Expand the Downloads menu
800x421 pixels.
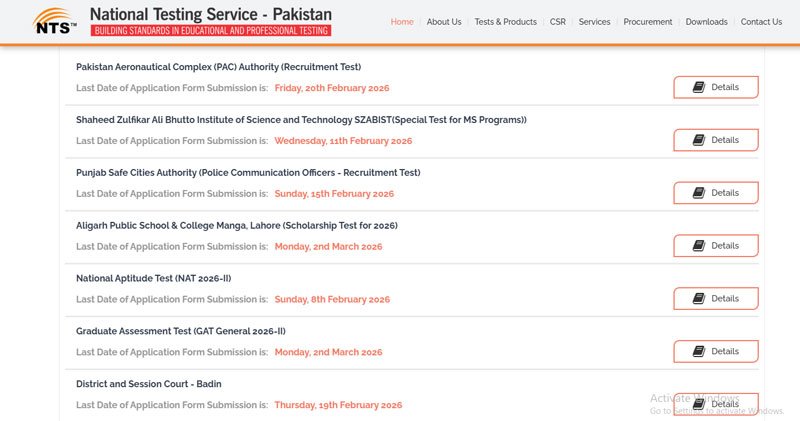[x=706, y=22]
